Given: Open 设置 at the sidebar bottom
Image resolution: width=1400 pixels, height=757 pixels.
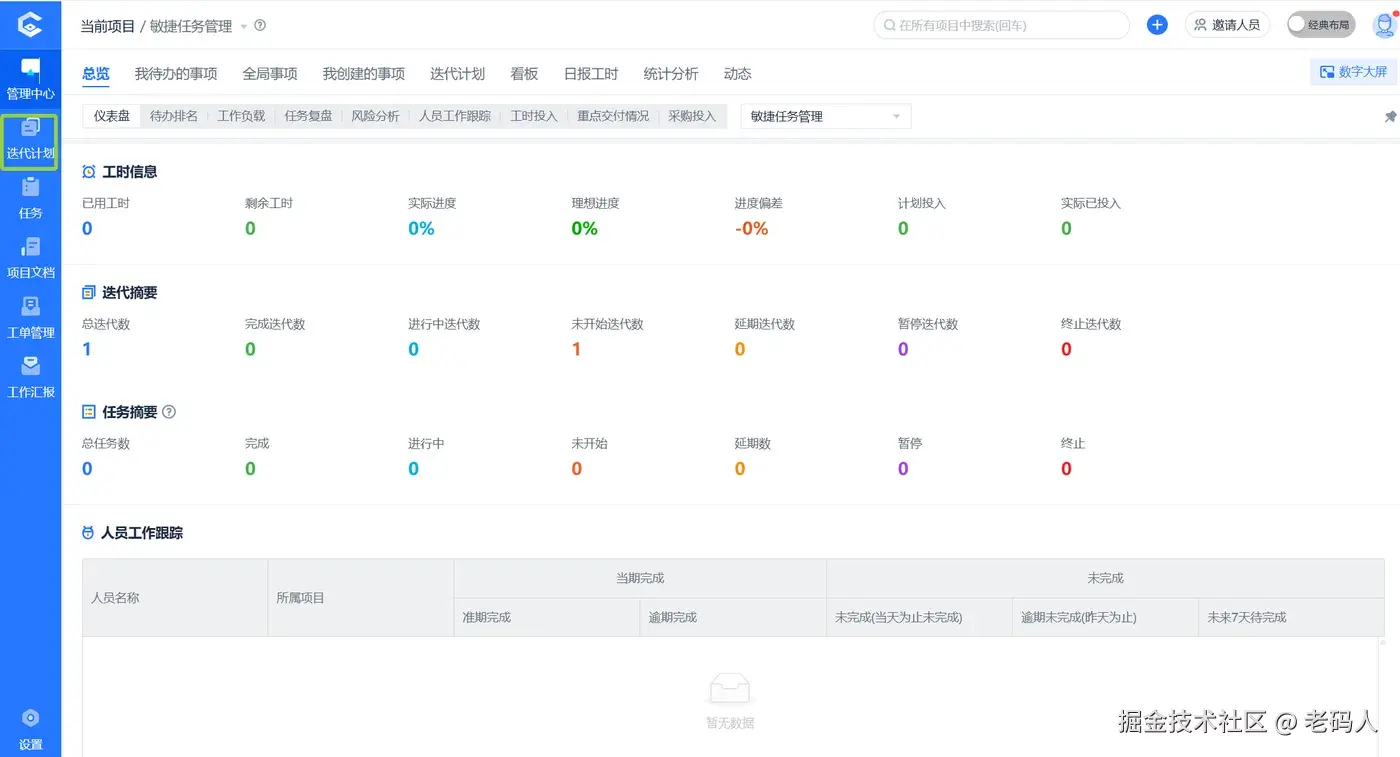Looking at the screenshot, I should click(30, 730).
